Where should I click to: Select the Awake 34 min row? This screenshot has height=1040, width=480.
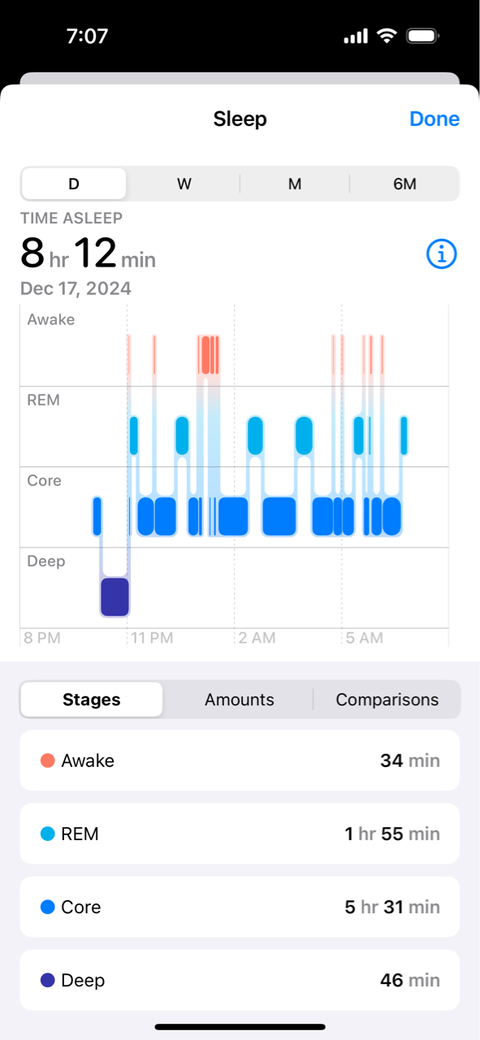(239, 760)
